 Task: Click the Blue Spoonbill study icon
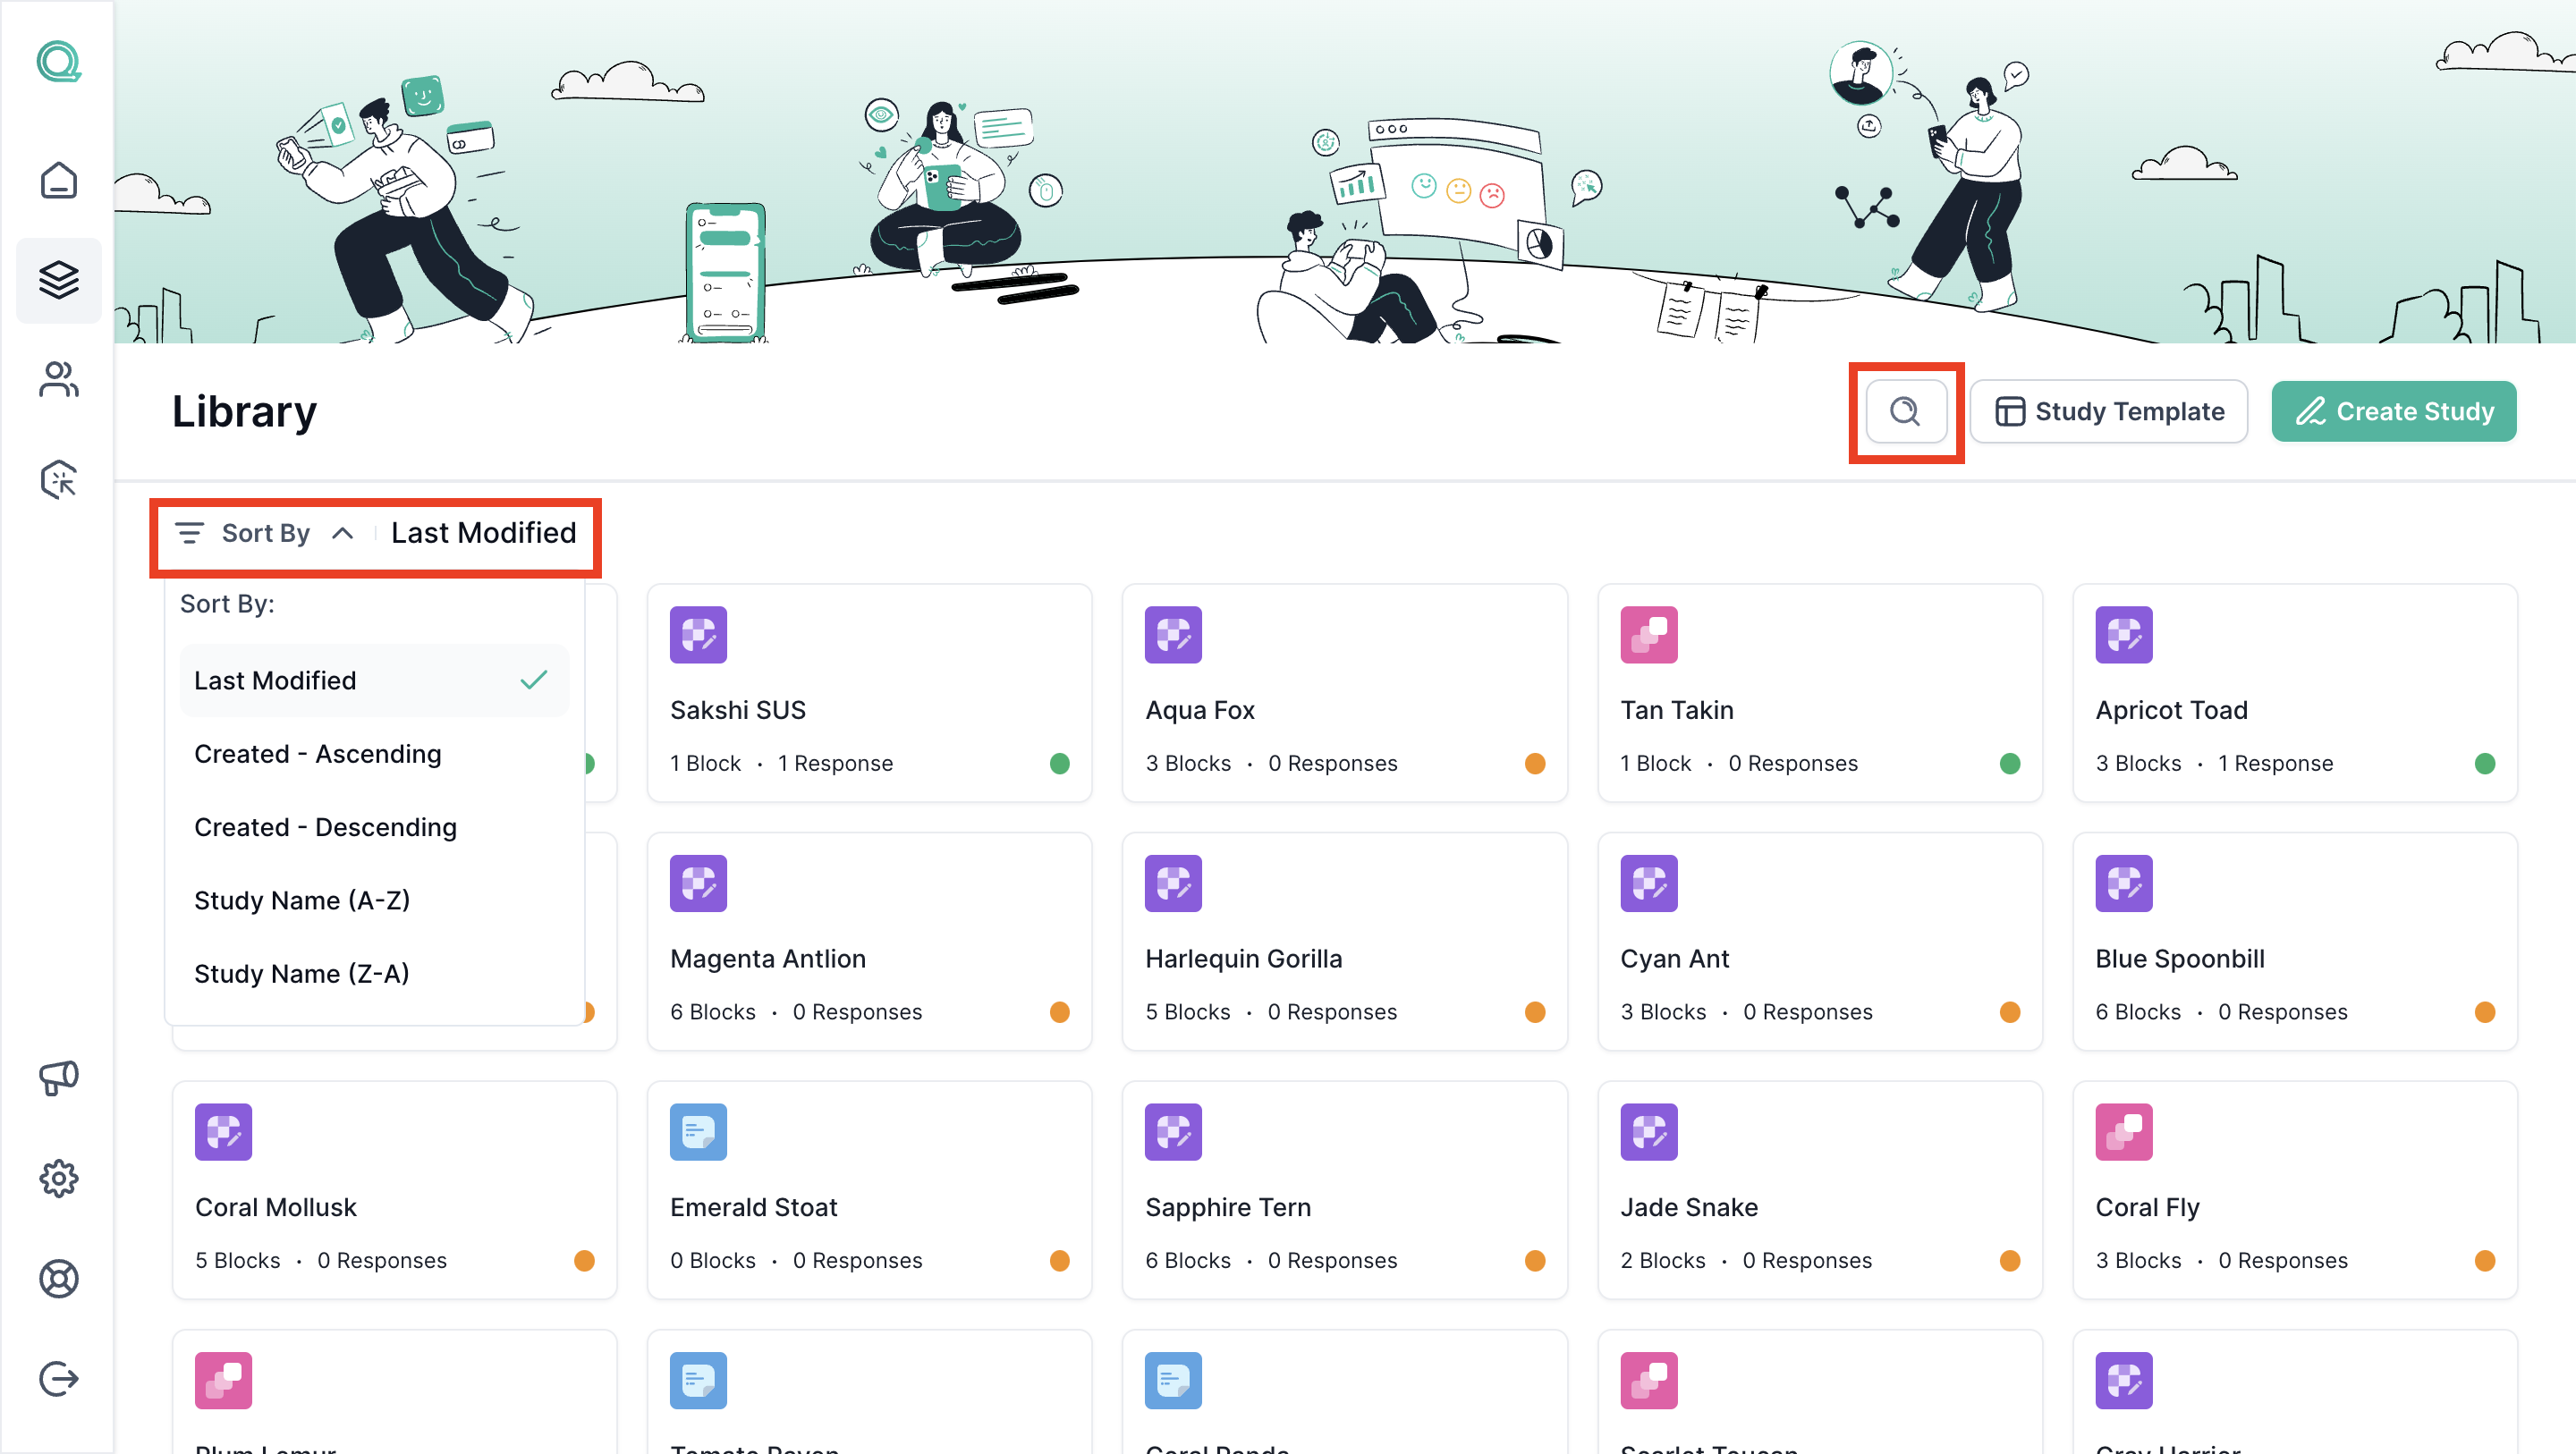tap(2123, 883)
